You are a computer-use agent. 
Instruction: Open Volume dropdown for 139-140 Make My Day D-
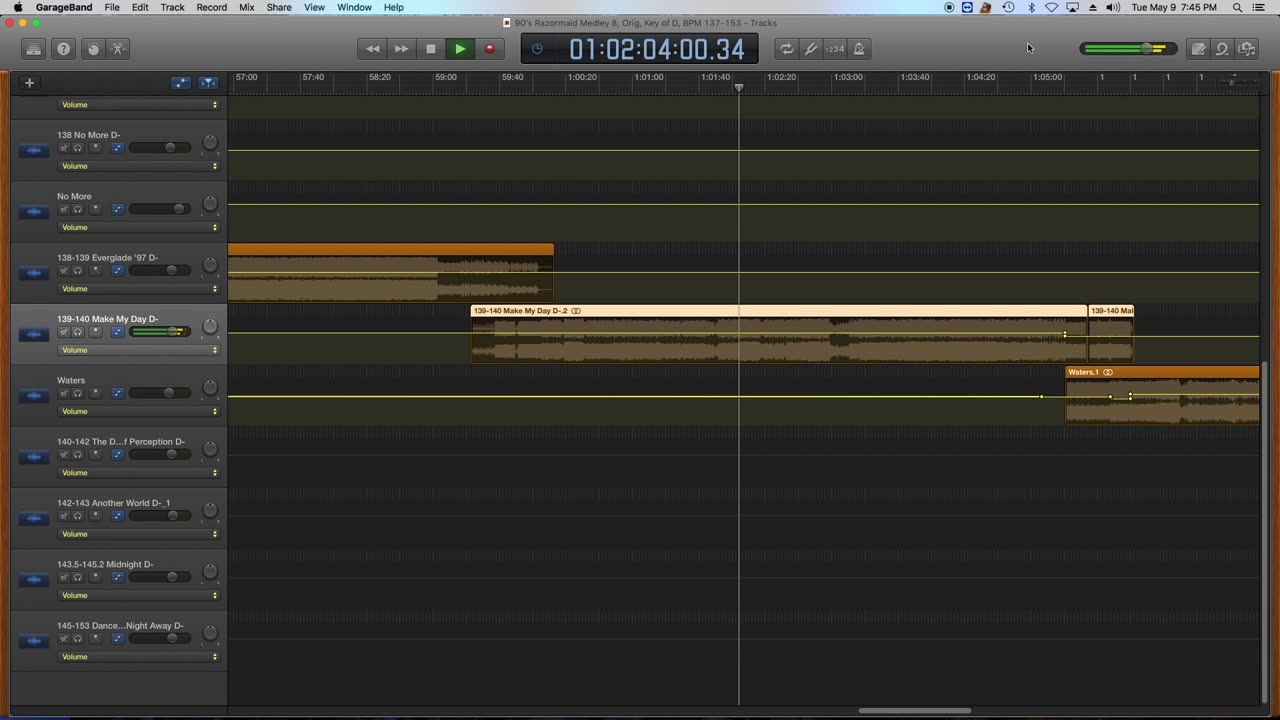138,350
